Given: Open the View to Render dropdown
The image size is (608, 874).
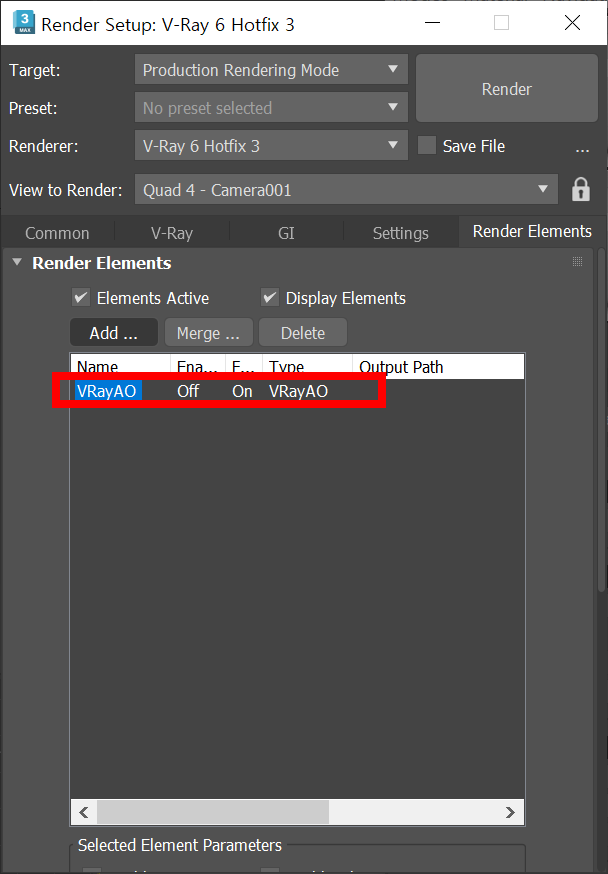Looking at the screenshot, I should pyautogui.click(x=346, y=190).
